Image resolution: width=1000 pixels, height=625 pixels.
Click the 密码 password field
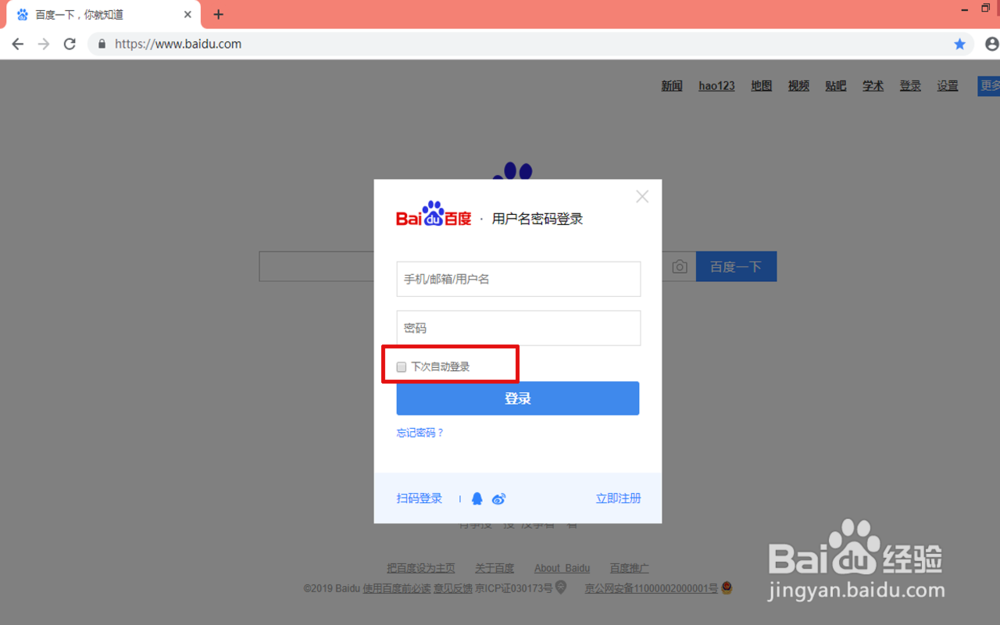[518, 328]
